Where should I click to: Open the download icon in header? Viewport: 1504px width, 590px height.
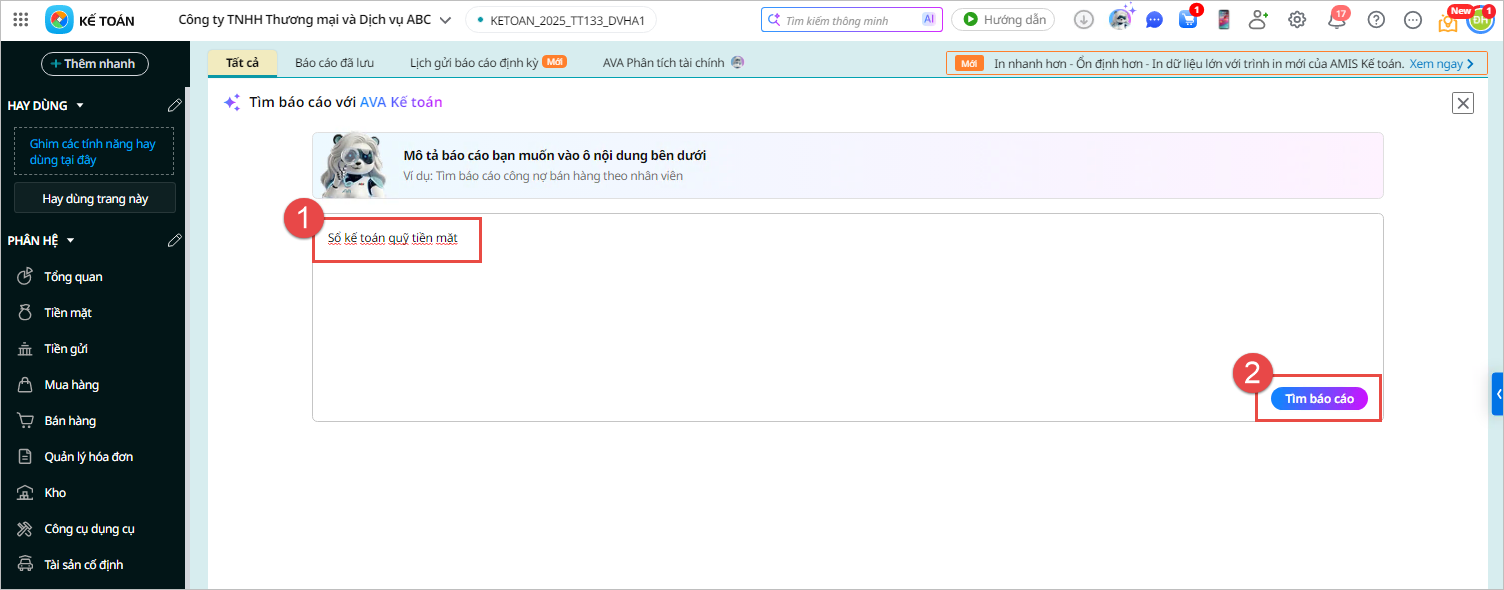(1084, 19)
